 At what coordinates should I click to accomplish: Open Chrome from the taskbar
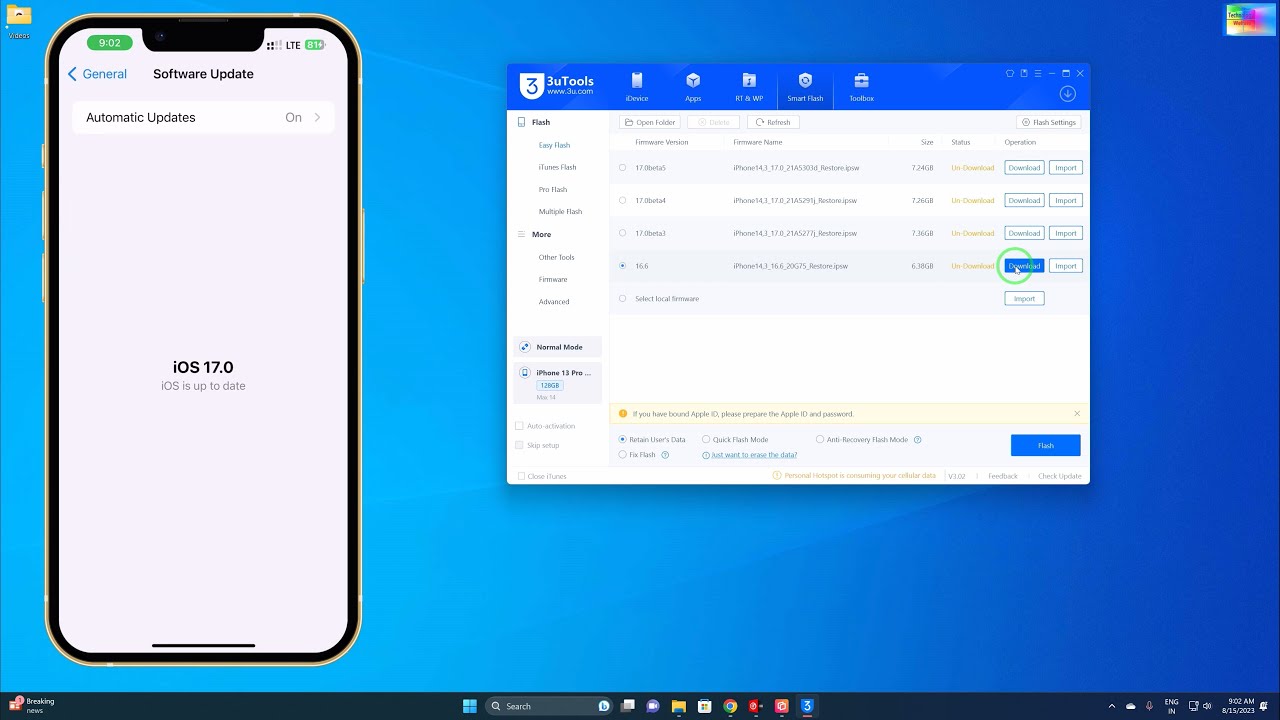point(730,706)
